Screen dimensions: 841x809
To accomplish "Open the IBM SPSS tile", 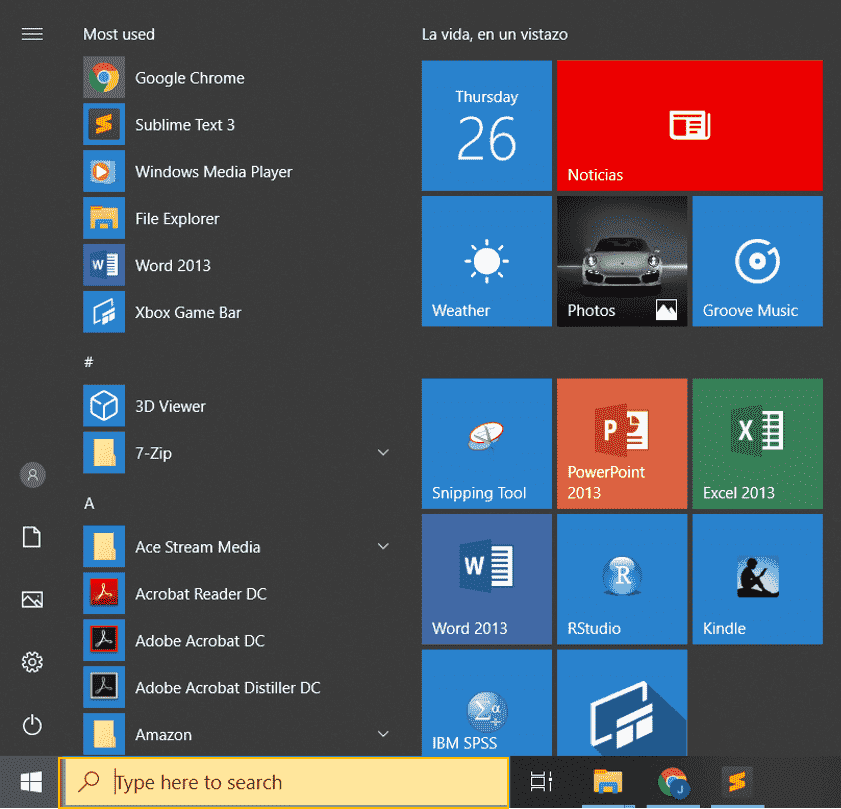I will tap(486, 703).
